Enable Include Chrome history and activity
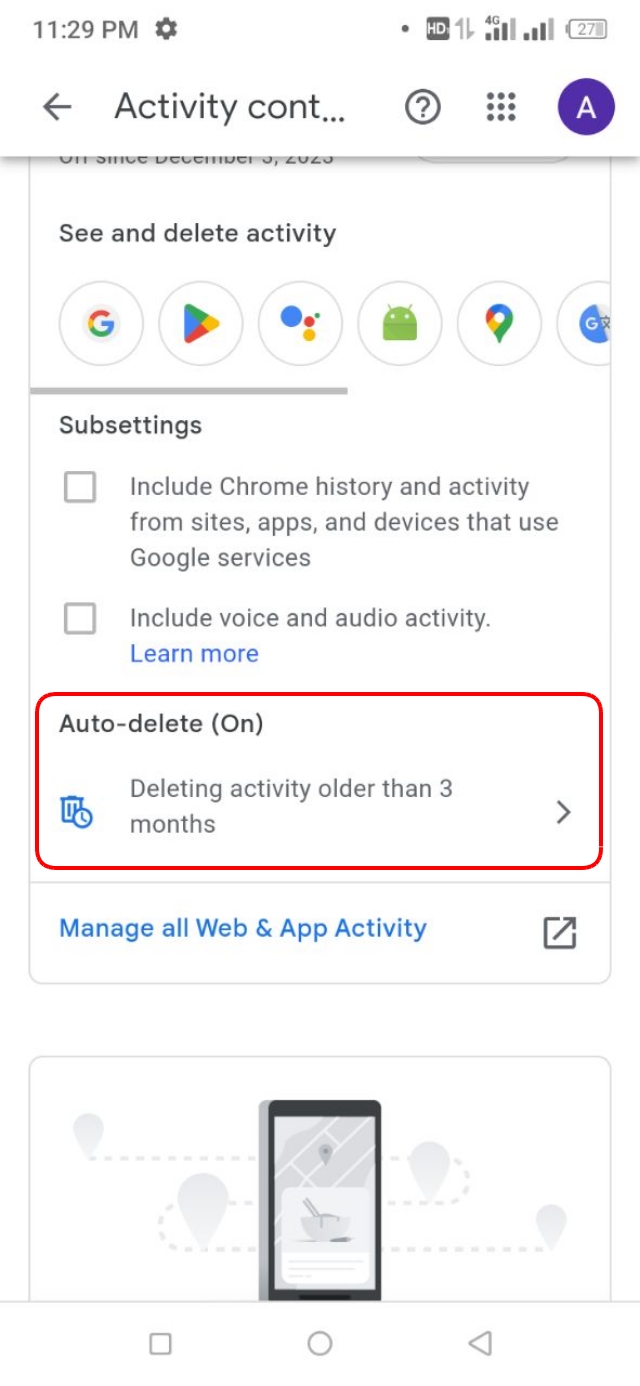This screenshot has width=640, height=1386. click(80, 487)
